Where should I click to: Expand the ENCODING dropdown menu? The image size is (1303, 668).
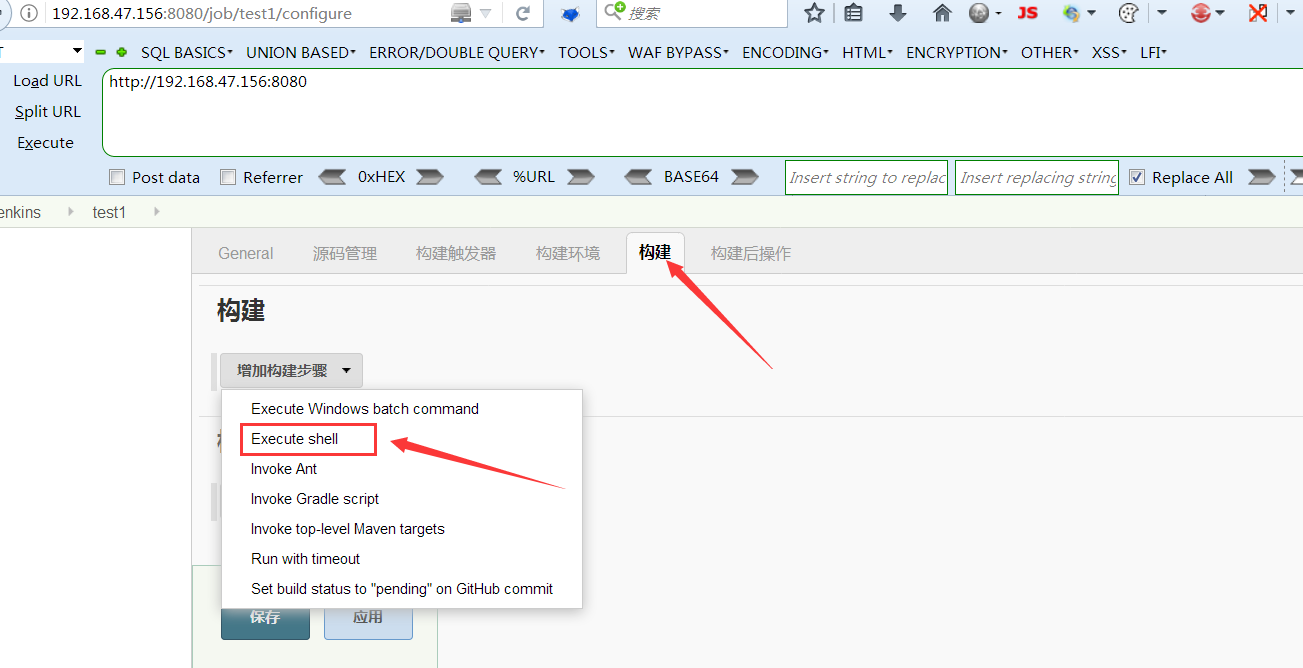tap(785, 52)
